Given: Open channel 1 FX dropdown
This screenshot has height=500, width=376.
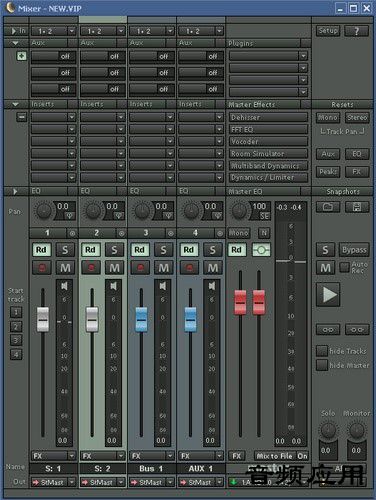Looking at the screenshot, I should click(53, 455).
